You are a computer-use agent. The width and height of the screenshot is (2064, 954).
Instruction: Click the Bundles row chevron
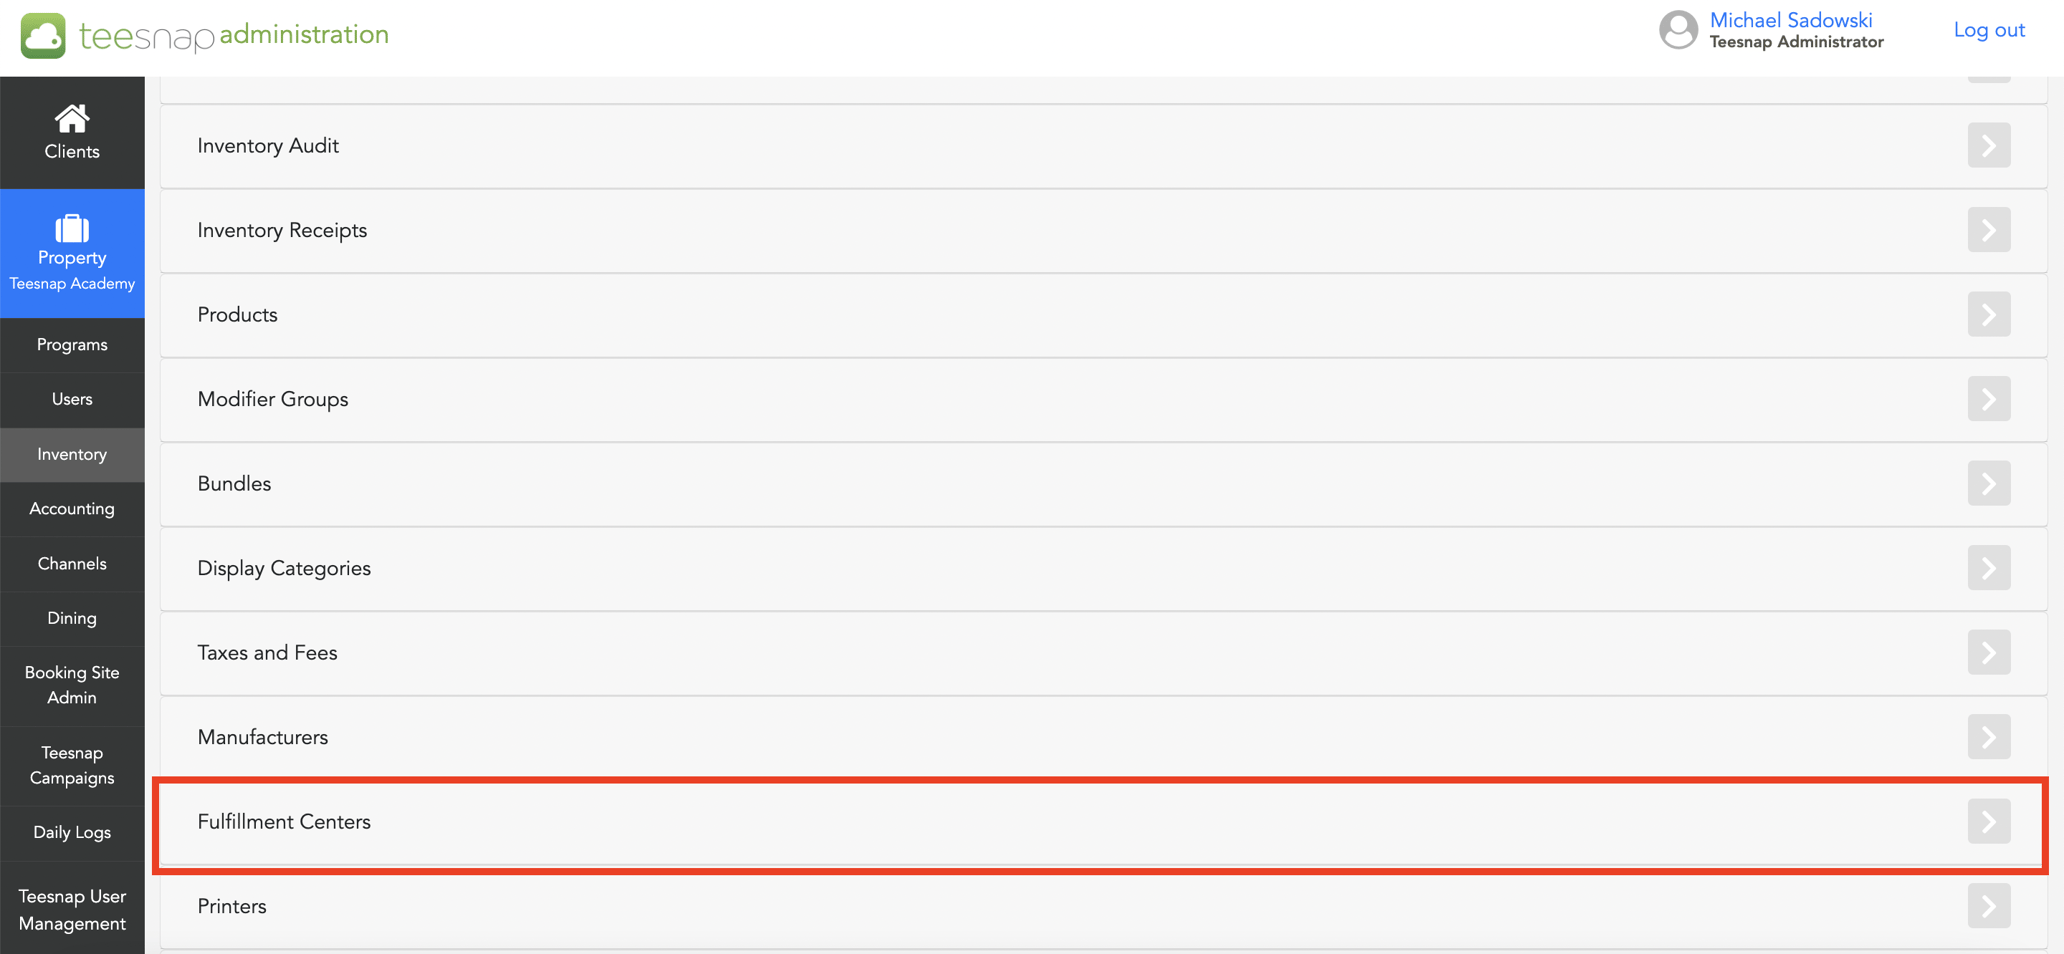pos(1988,484)
